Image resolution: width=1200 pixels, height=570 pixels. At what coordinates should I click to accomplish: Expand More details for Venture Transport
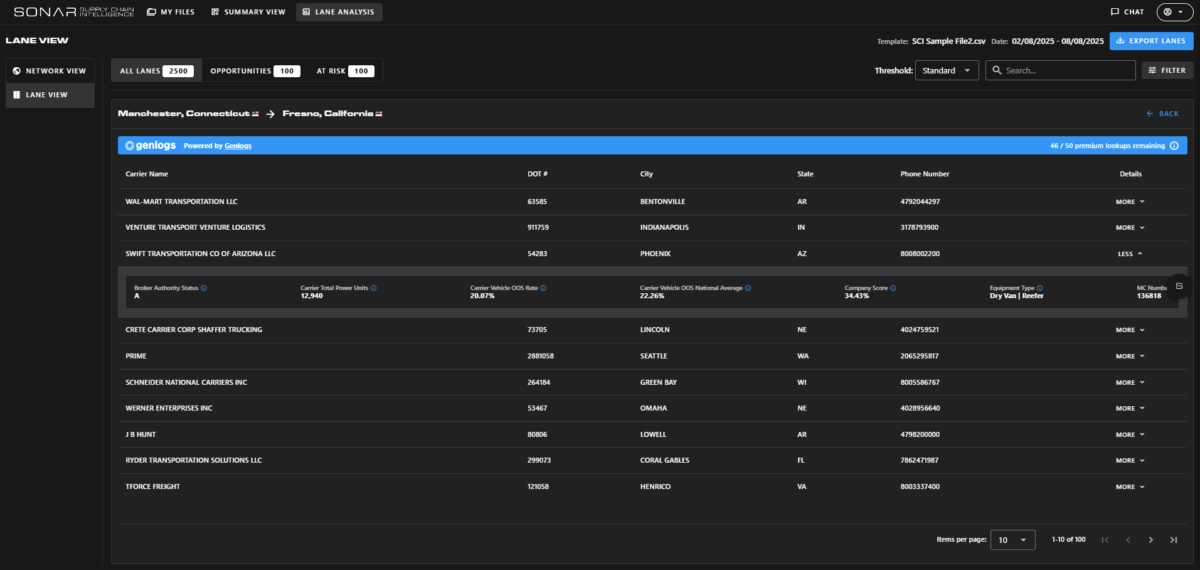coord(1130,227)
